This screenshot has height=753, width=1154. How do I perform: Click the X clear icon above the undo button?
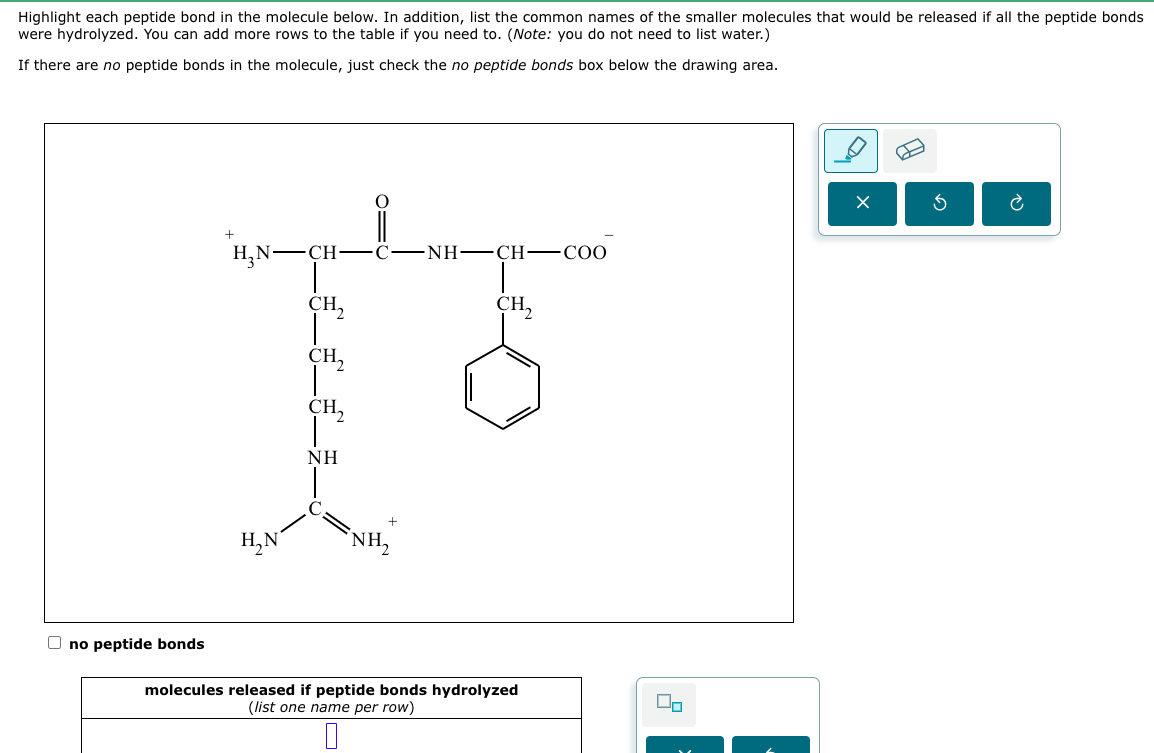861,203
